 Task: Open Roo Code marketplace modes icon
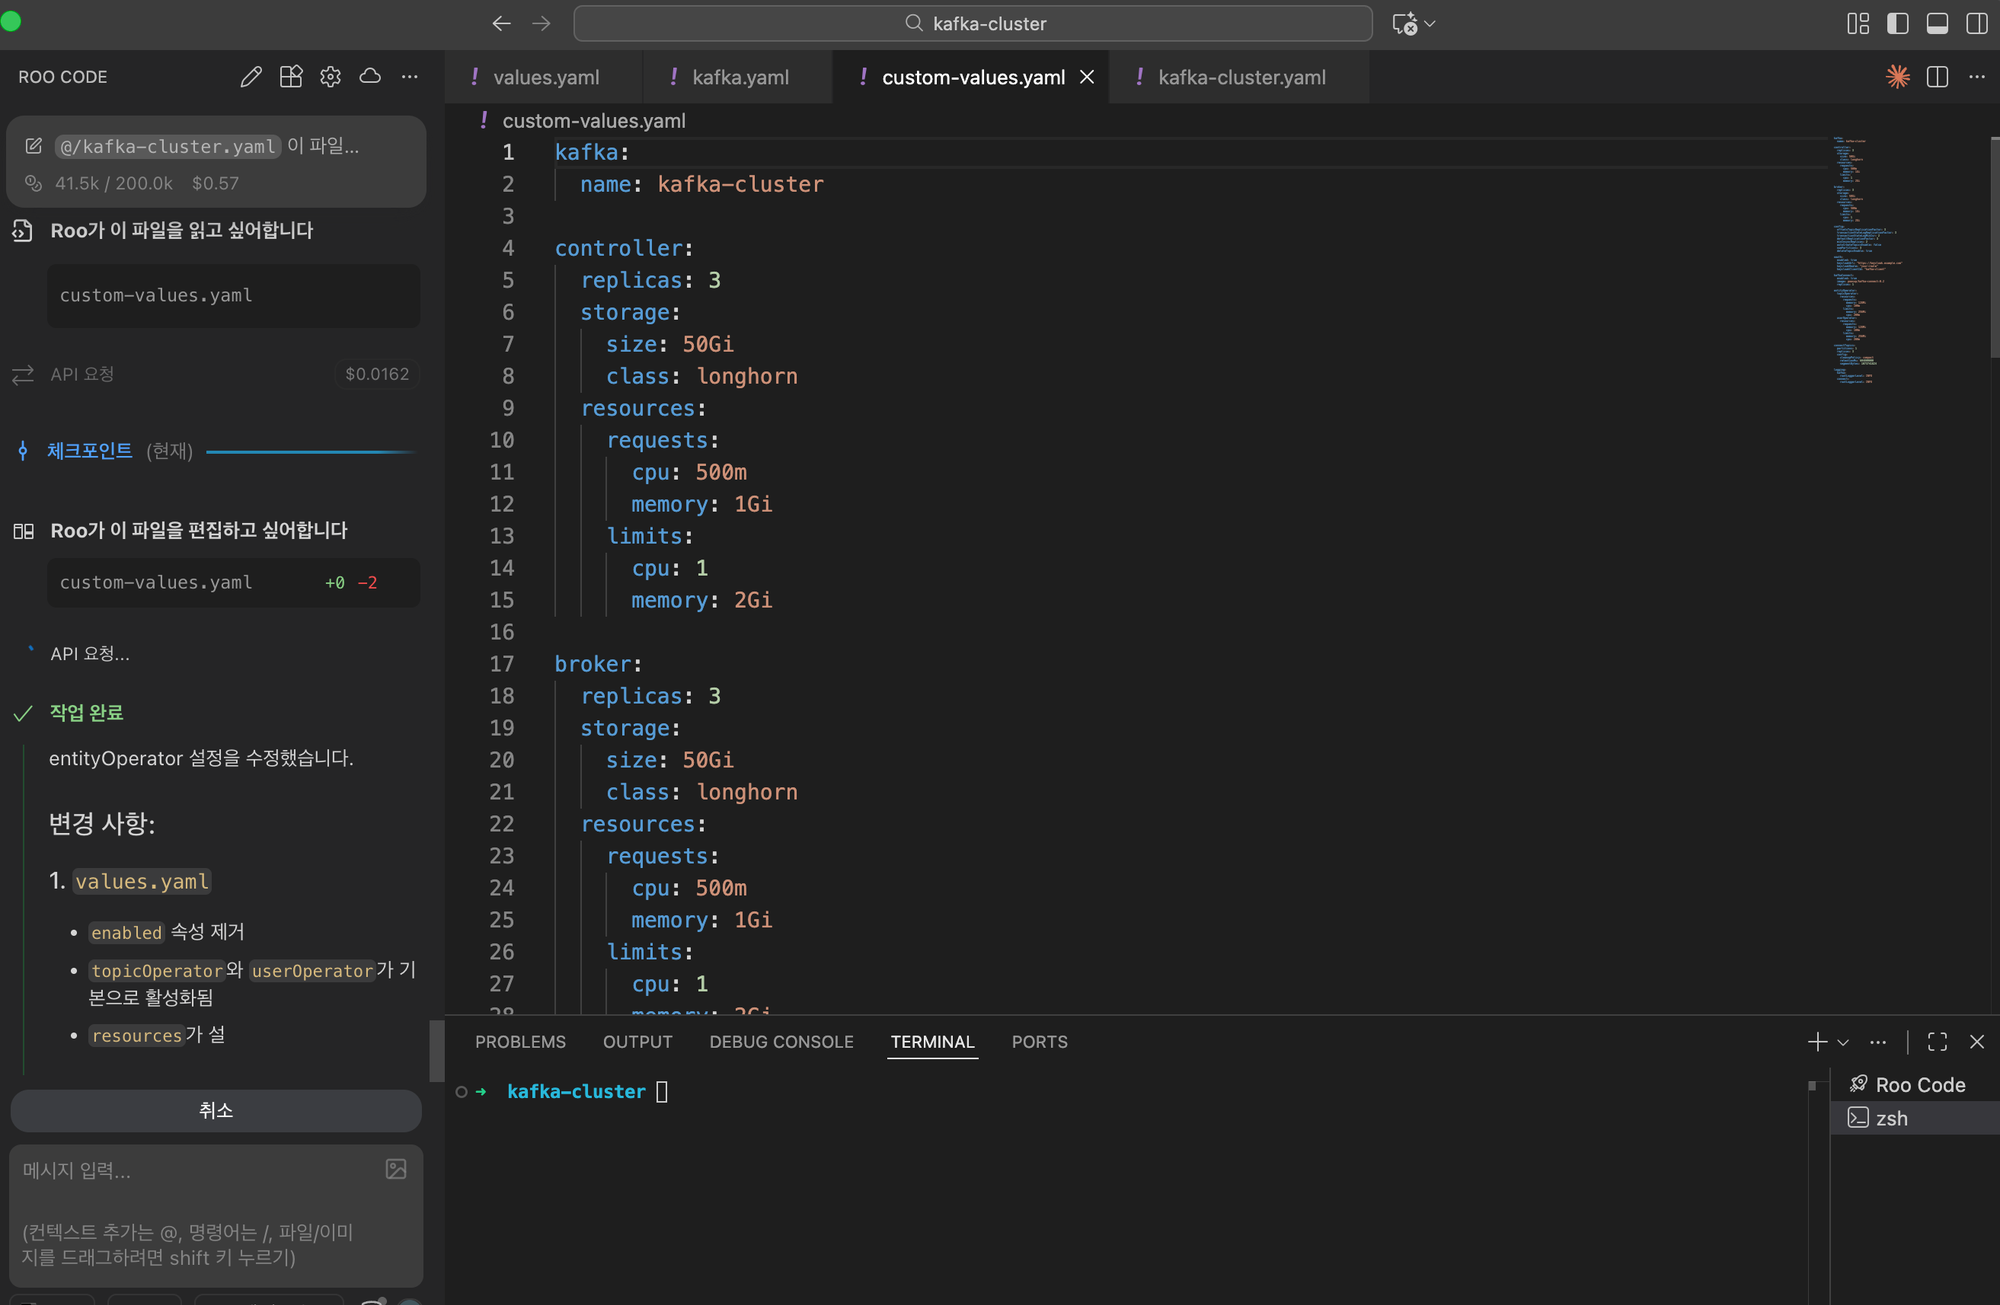pos(291,77)
